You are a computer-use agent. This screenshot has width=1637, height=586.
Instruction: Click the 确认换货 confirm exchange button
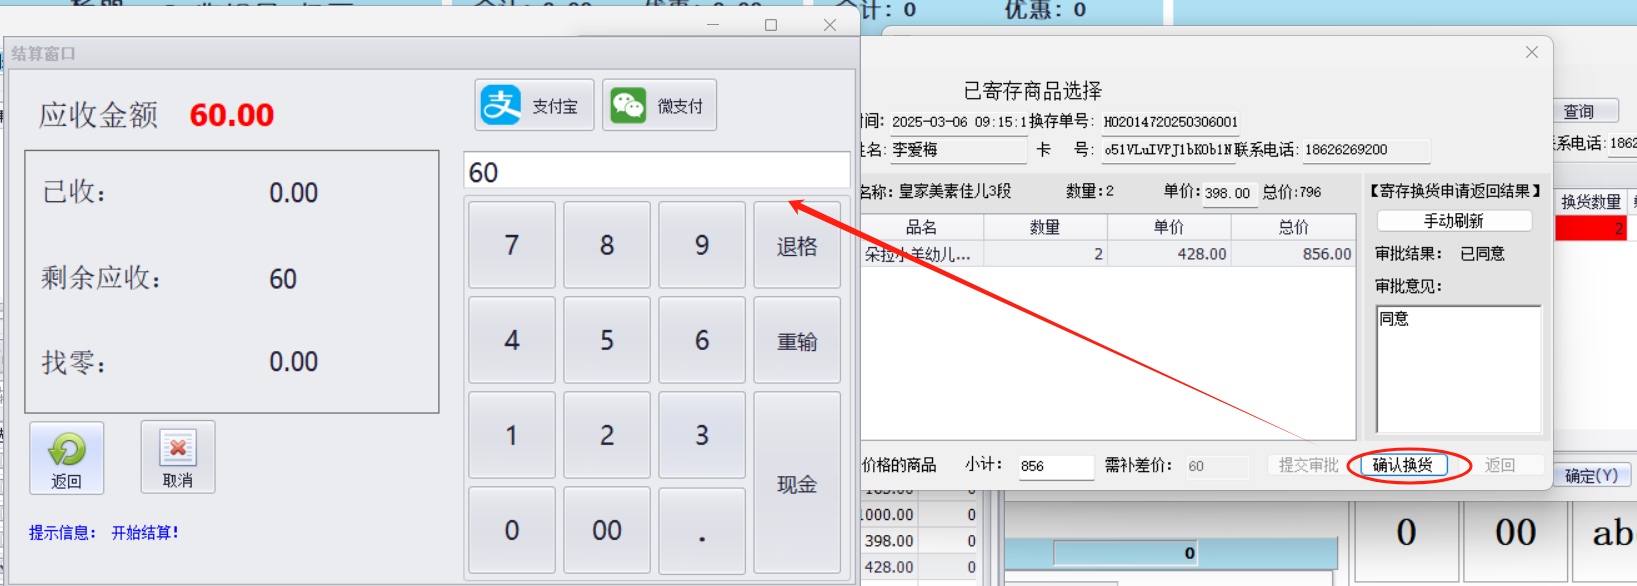click(1403, 465)
